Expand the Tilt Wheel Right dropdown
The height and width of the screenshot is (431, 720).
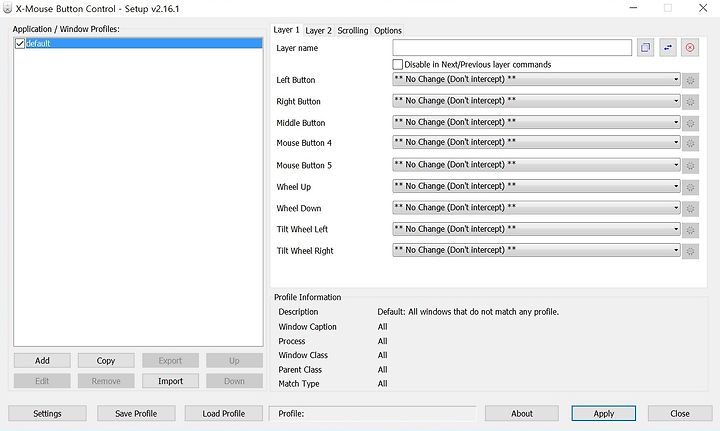[x=536, y=250]
